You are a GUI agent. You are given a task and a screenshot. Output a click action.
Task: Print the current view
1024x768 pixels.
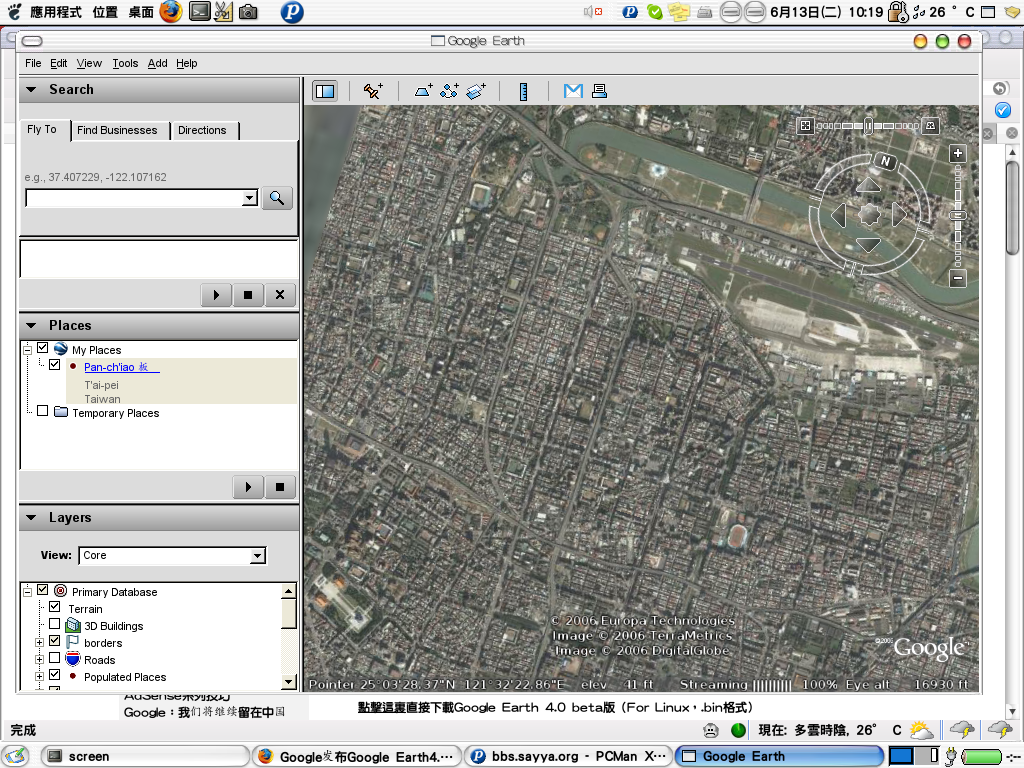599,91
